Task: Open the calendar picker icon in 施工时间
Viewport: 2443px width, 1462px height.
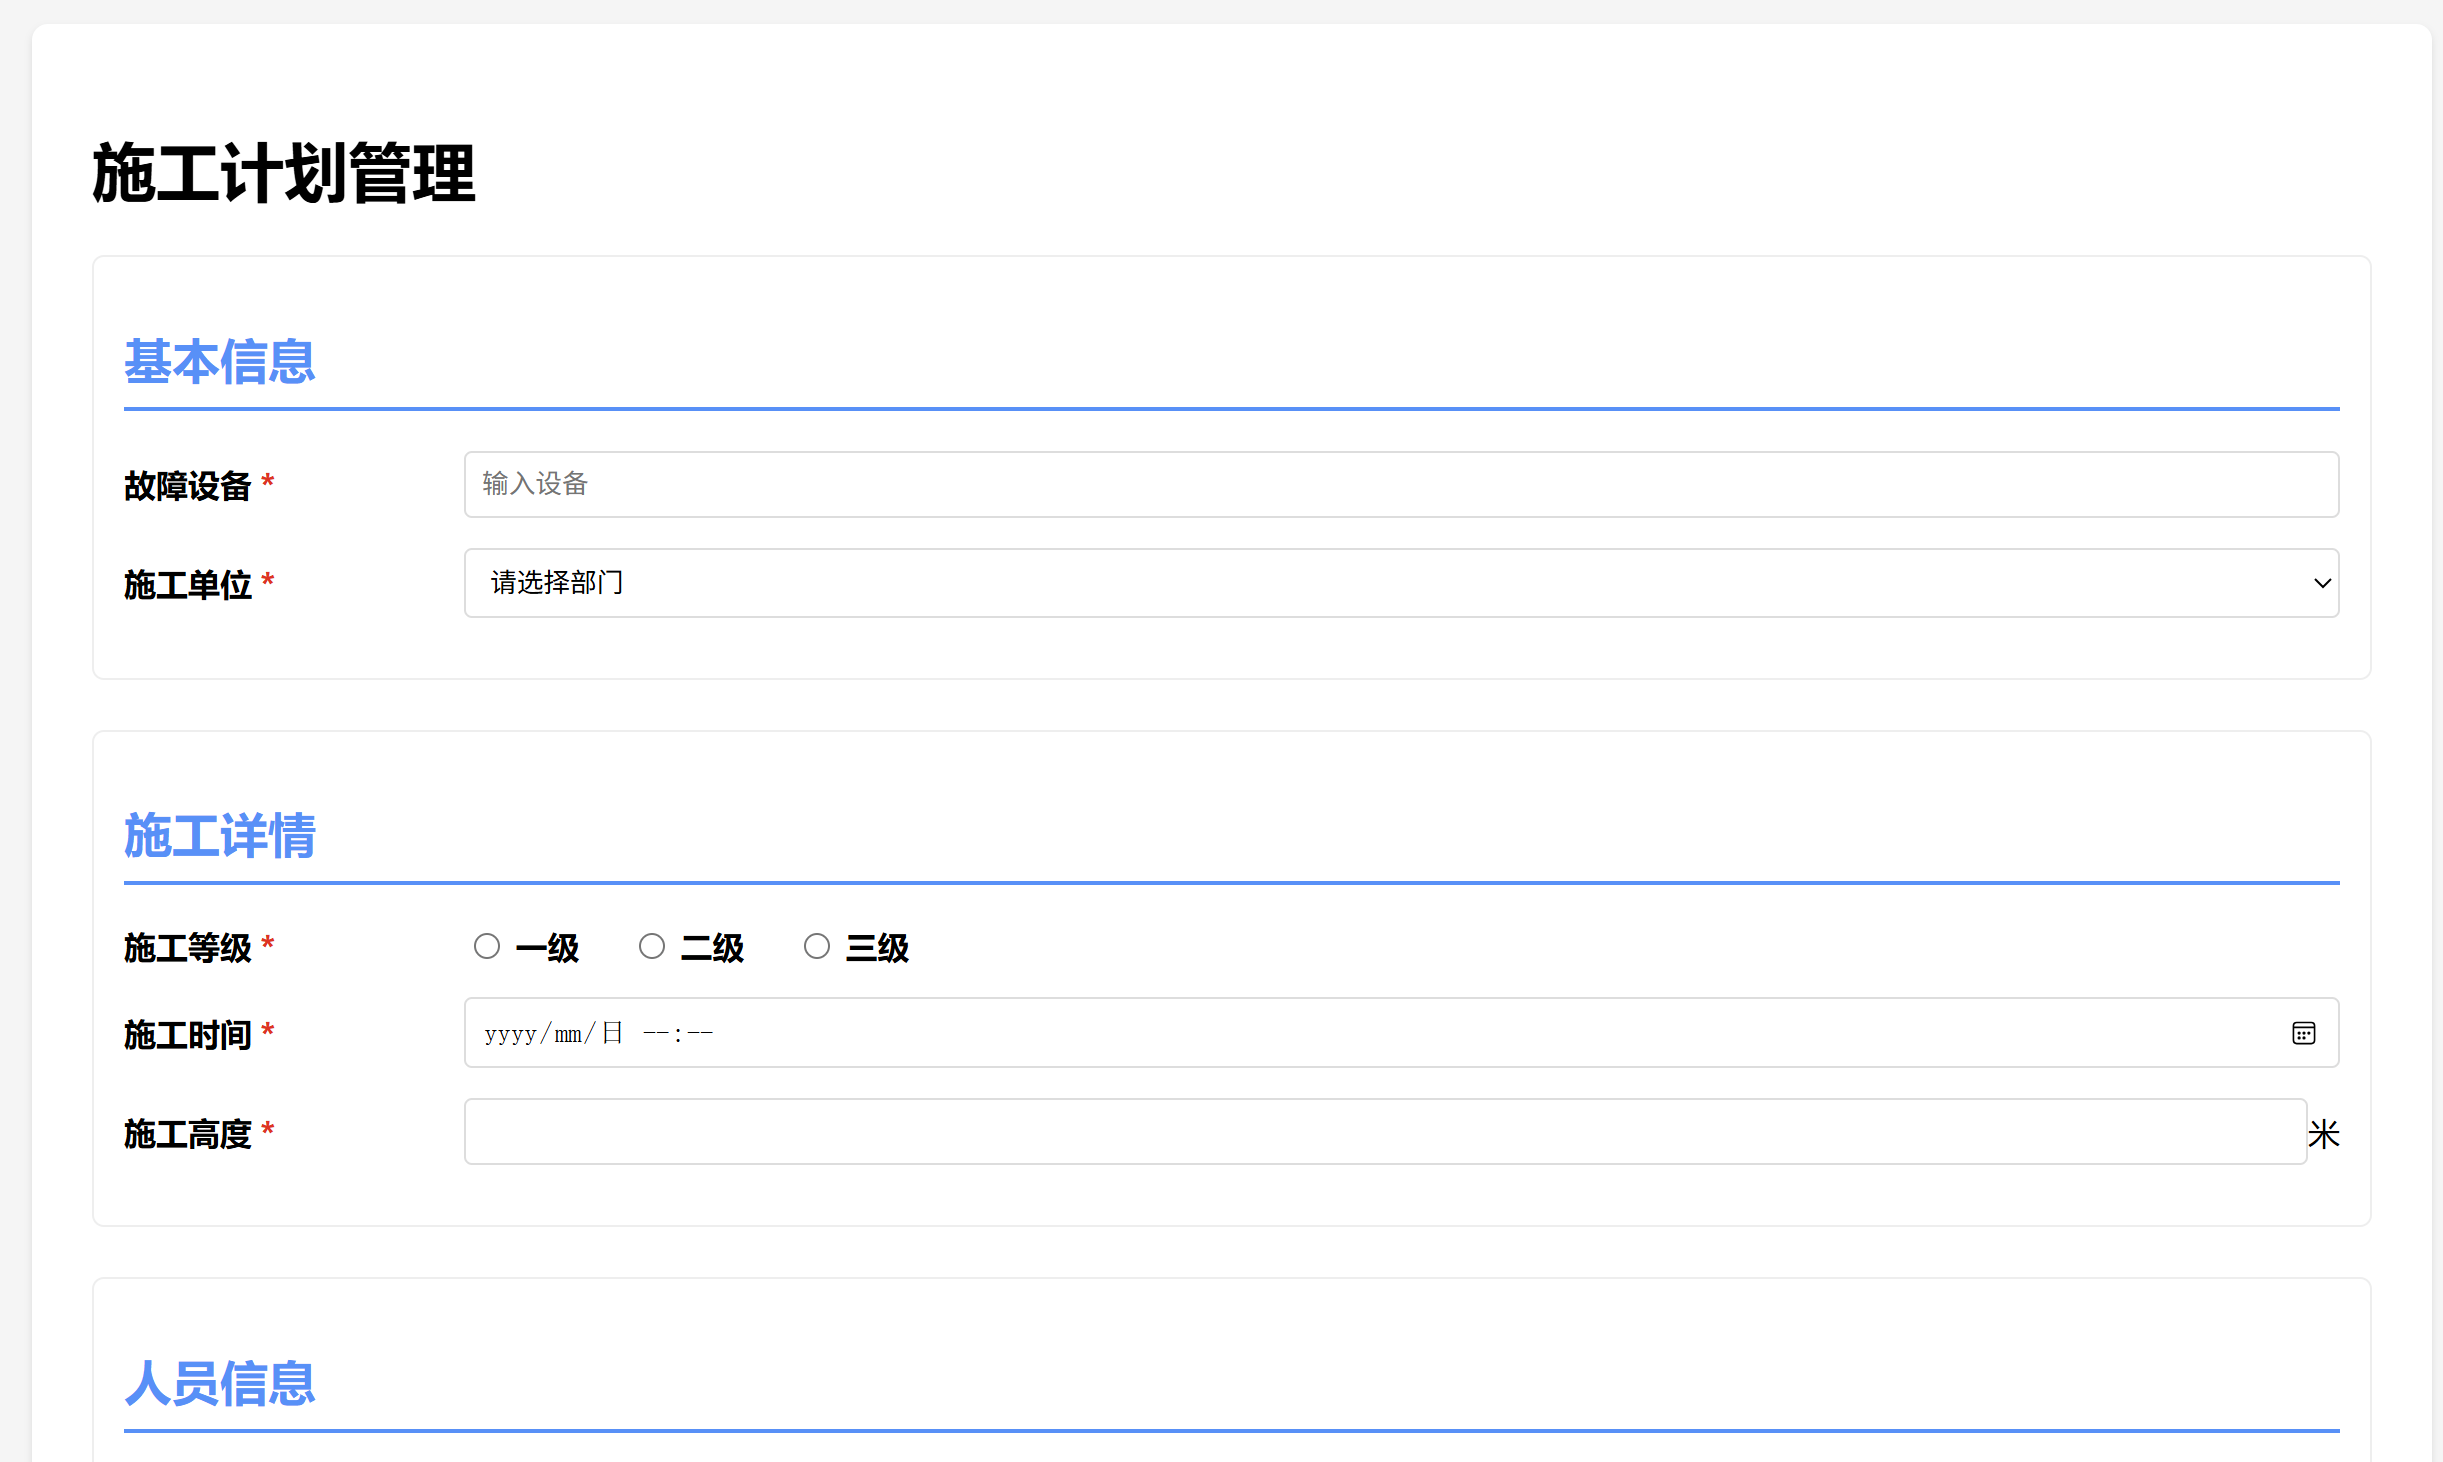Action: (2303, 1033)
